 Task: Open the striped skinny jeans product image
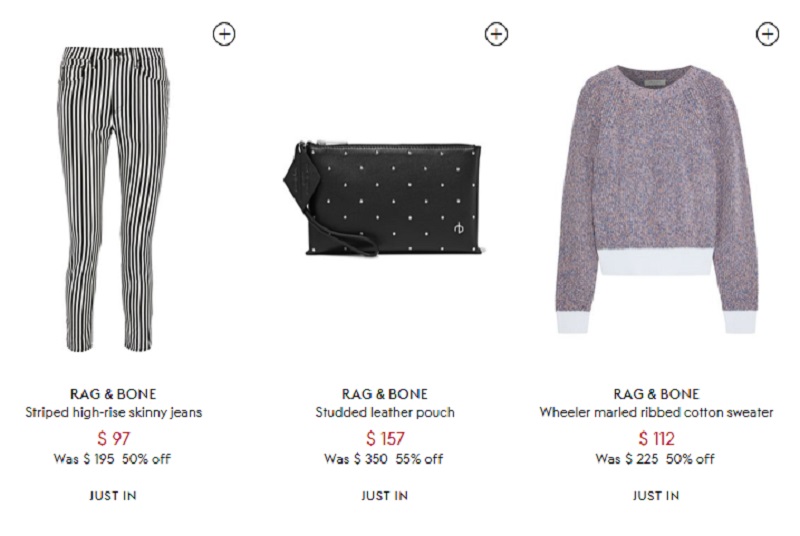coord(113,199)
